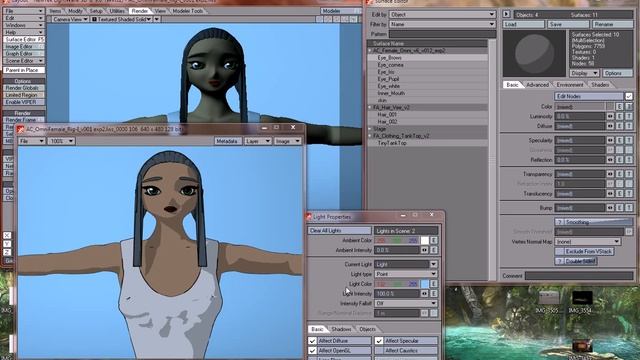Open the Intensity Falloff dropdown
Image resolution: width=640 pixels, height=360 pixels.
click(406, 303)
